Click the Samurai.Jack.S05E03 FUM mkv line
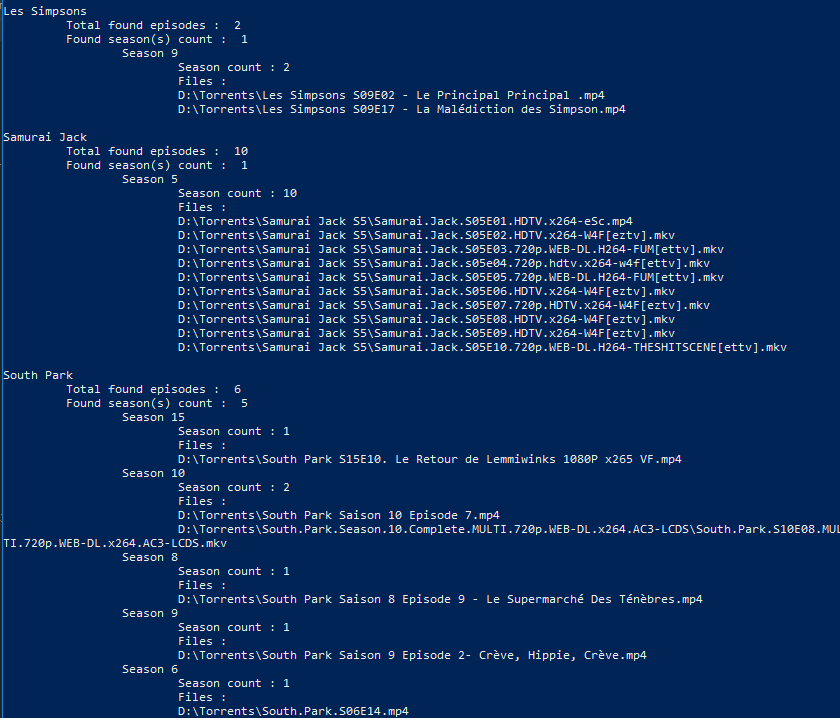This screenshot has width=840, height=718. (451, 249)
